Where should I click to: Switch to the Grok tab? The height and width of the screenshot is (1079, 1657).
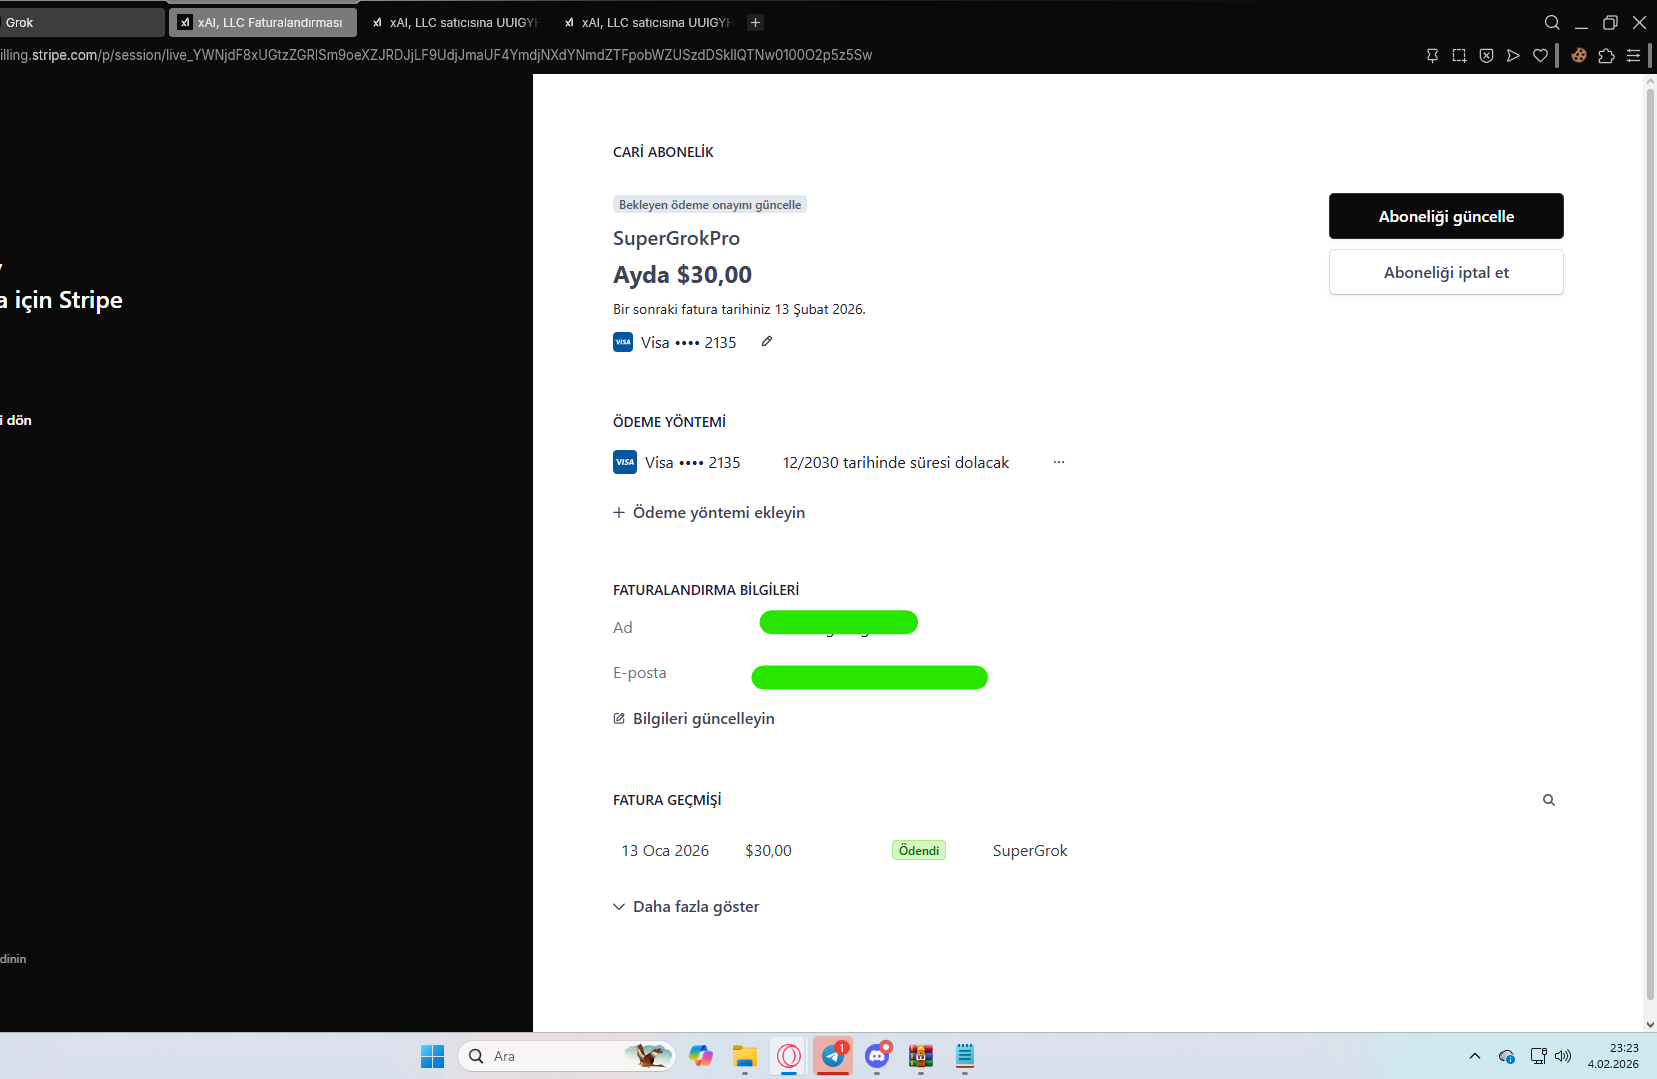82,22
